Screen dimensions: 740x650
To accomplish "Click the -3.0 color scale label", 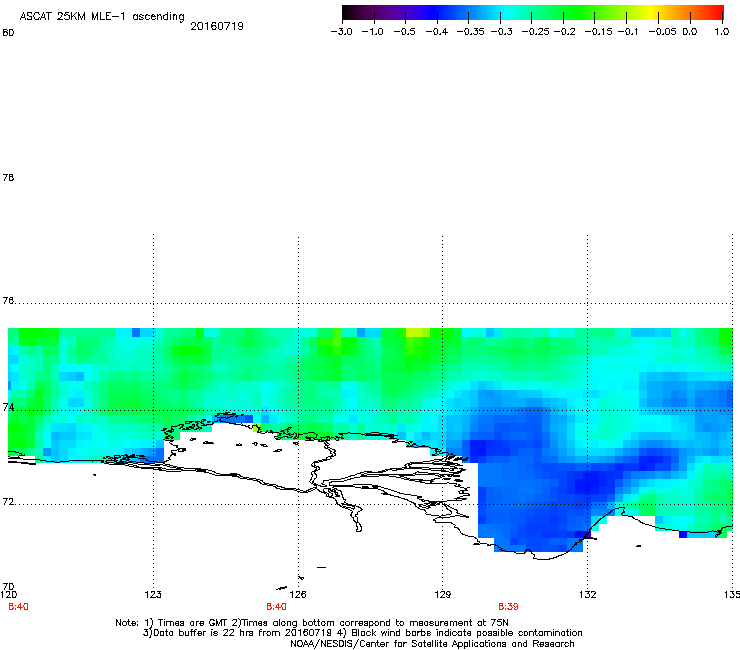I will tap(342, 32).
